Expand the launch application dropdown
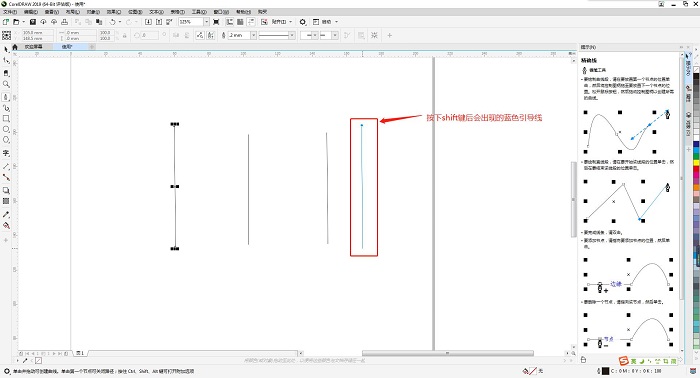The image size is (700, 378). coord(336,21)
